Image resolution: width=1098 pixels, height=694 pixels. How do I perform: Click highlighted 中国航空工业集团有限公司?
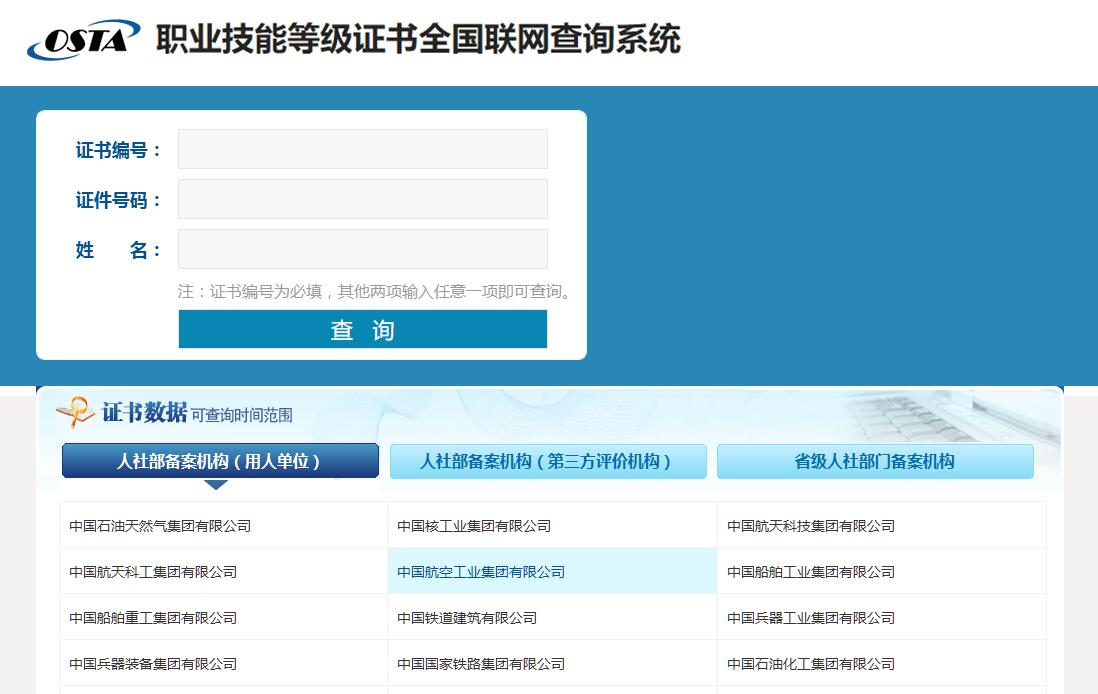[481, 572]
